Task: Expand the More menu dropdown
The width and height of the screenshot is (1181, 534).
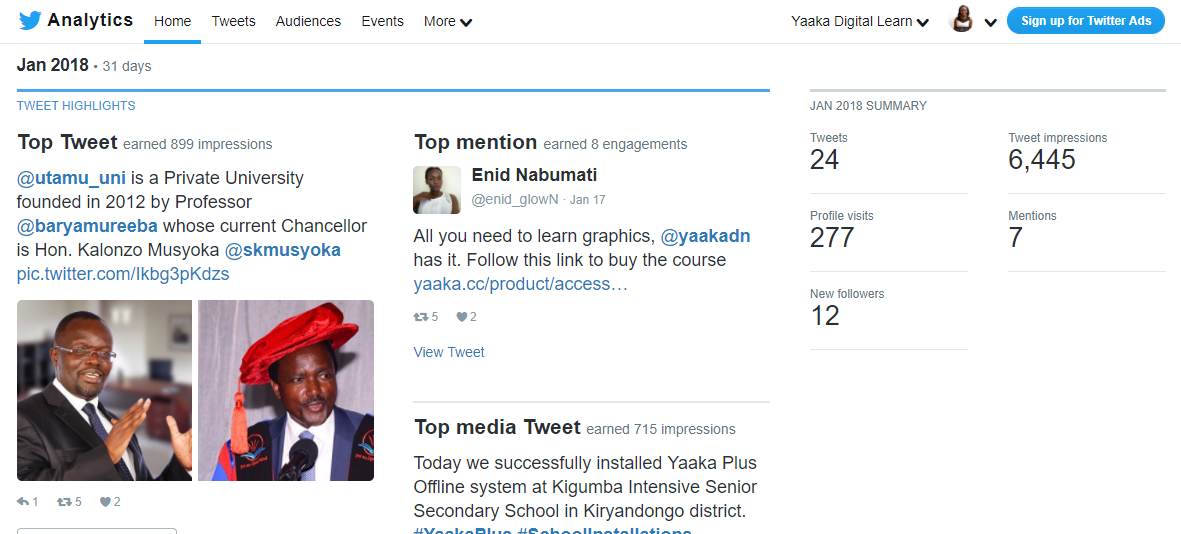Action: point(447,21)
